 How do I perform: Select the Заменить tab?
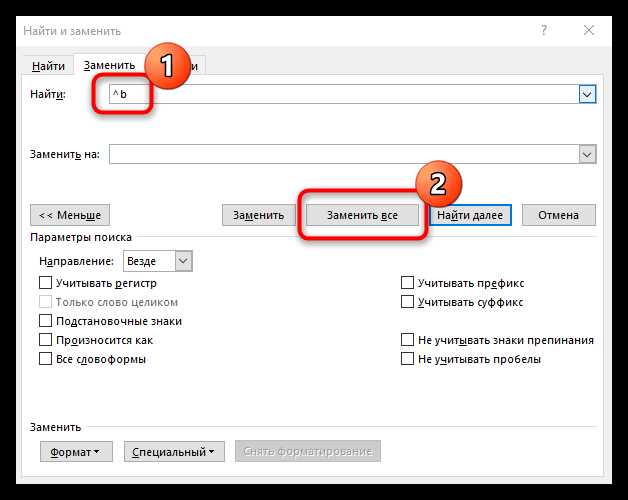tap(109, 66)
